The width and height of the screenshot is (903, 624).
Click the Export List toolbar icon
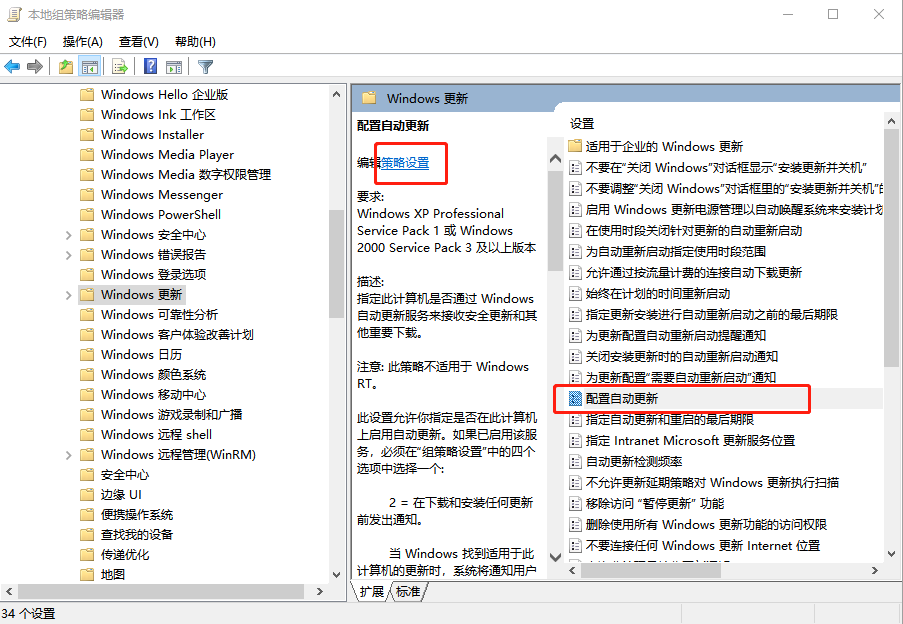[119, 67]
